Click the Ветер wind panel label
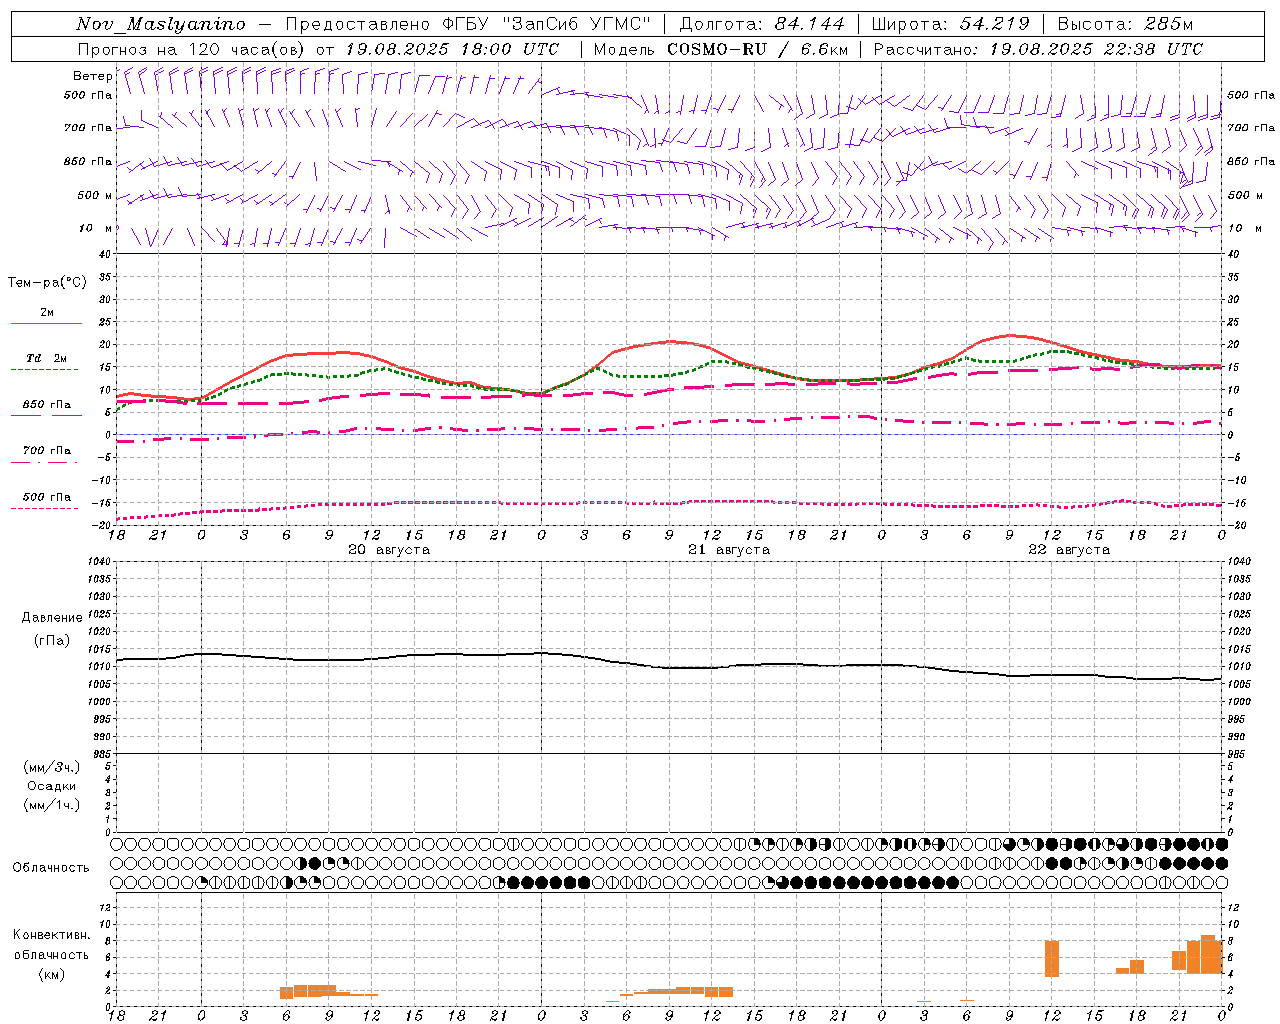 (x=92, y=76)
